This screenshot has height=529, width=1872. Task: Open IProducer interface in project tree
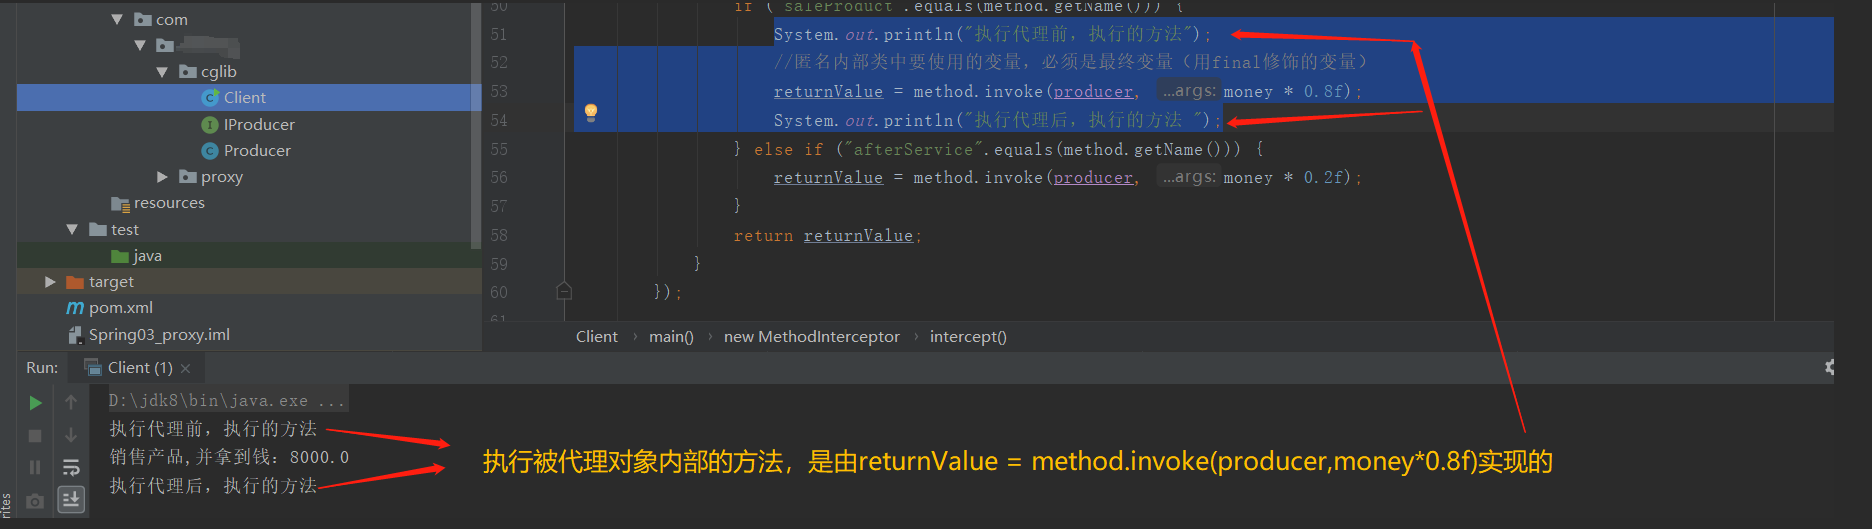[x=259, y=124]
